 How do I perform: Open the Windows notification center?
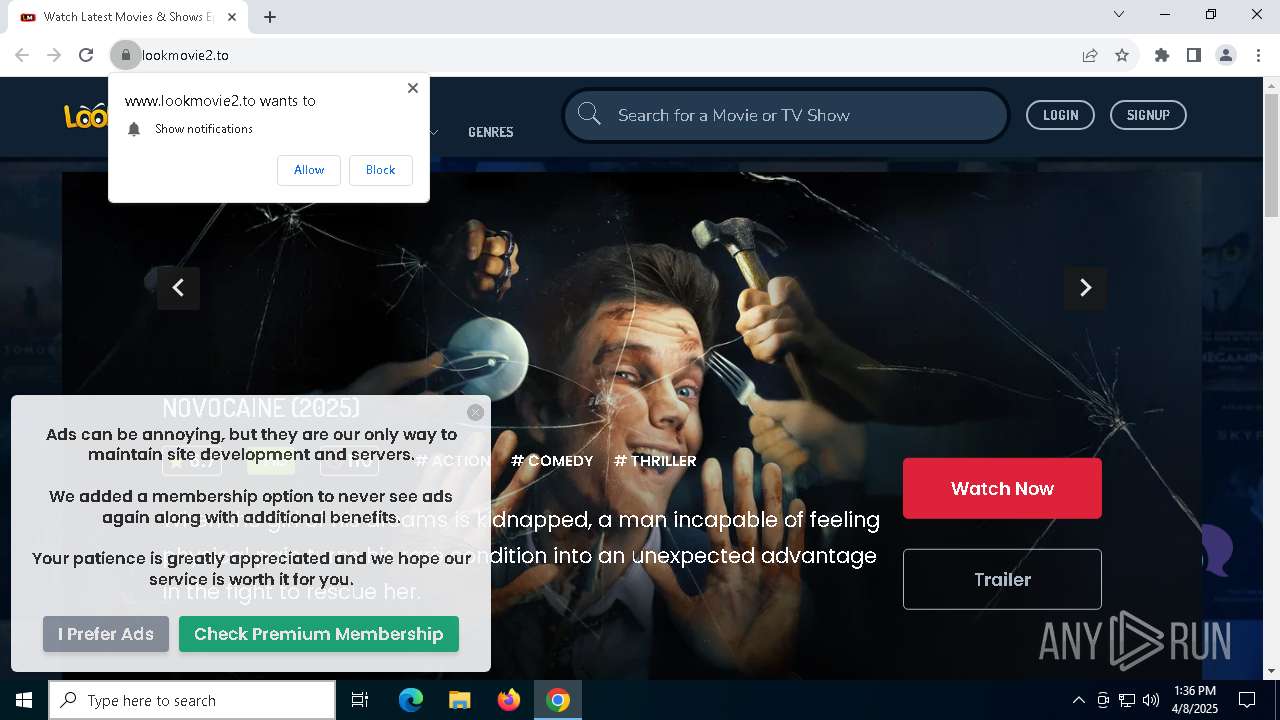(x=1247, y=700)
